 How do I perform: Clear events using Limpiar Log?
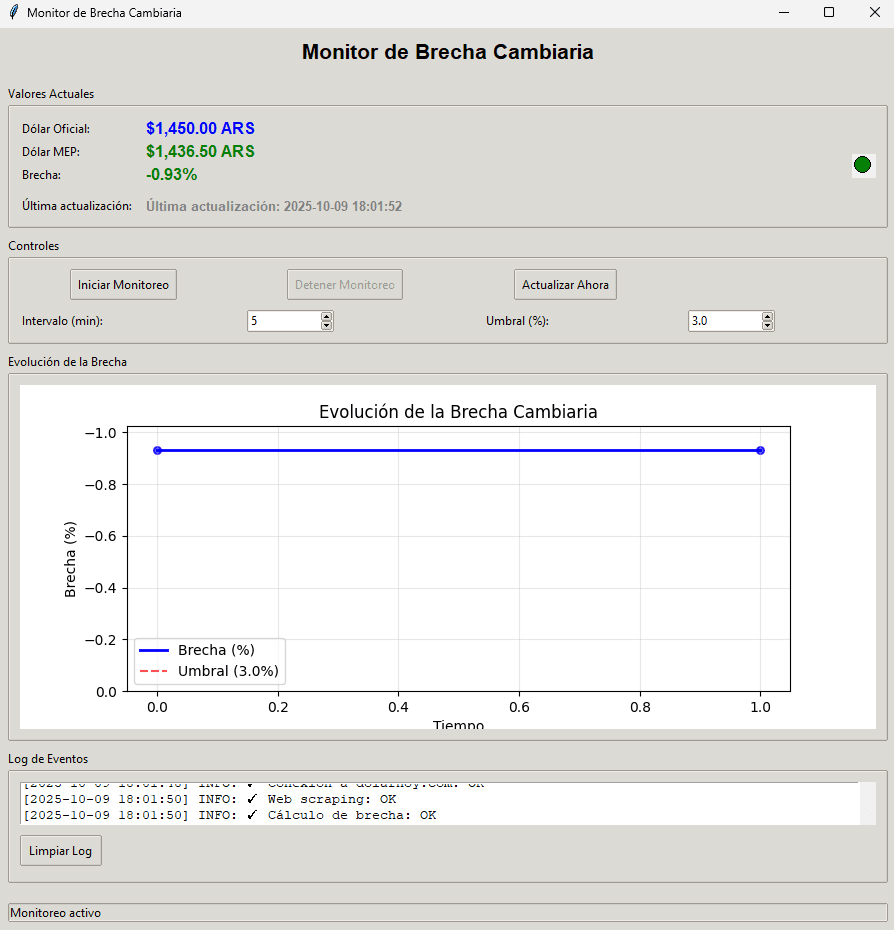pyautogui.click(x=60, y=850)
